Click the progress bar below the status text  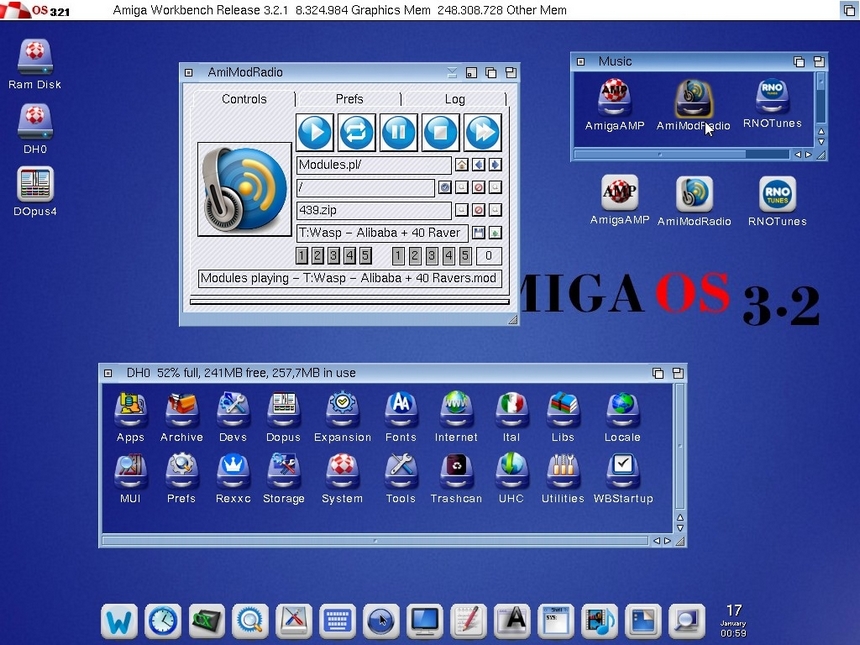(x=349, y=301)
